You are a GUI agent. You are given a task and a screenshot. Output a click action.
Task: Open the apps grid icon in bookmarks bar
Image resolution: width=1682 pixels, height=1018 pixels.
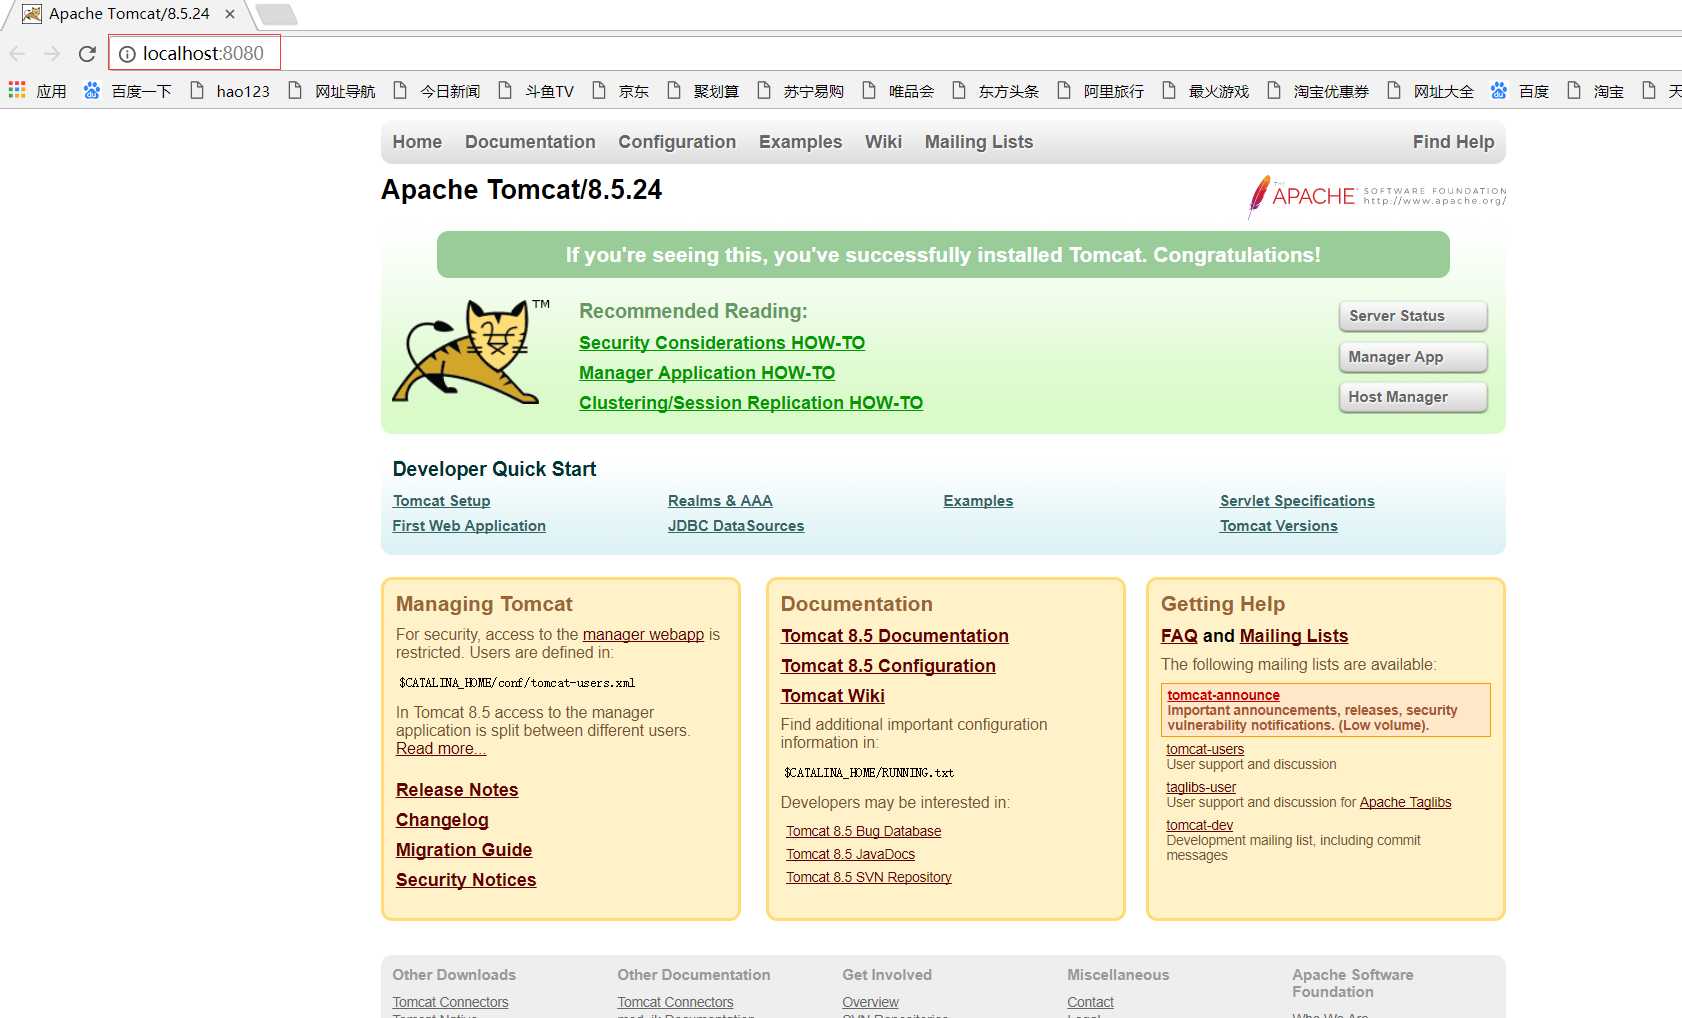17,90
